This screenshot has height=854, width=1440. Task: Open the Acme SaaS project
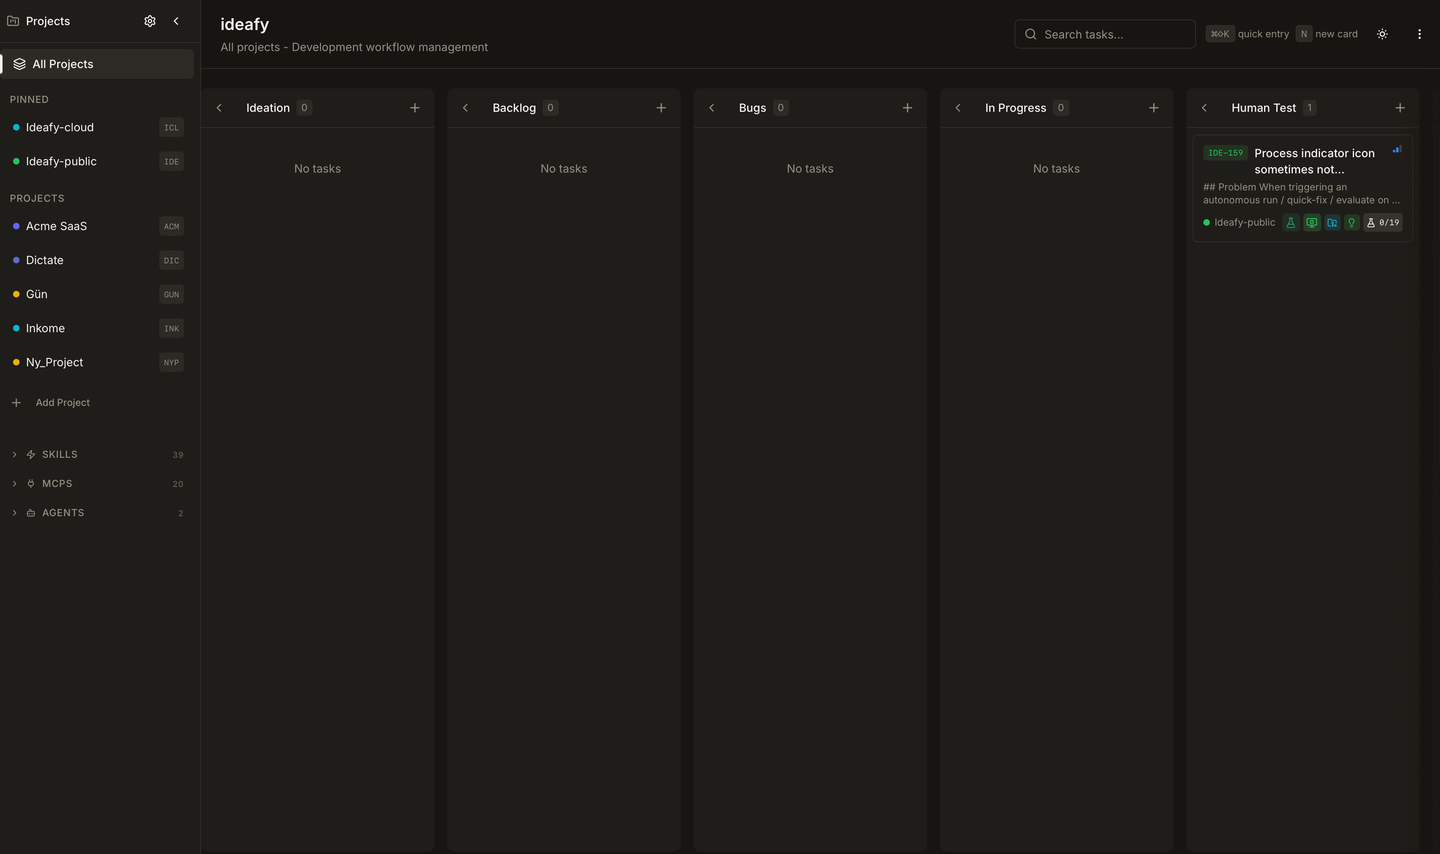[x=97, y=227]
